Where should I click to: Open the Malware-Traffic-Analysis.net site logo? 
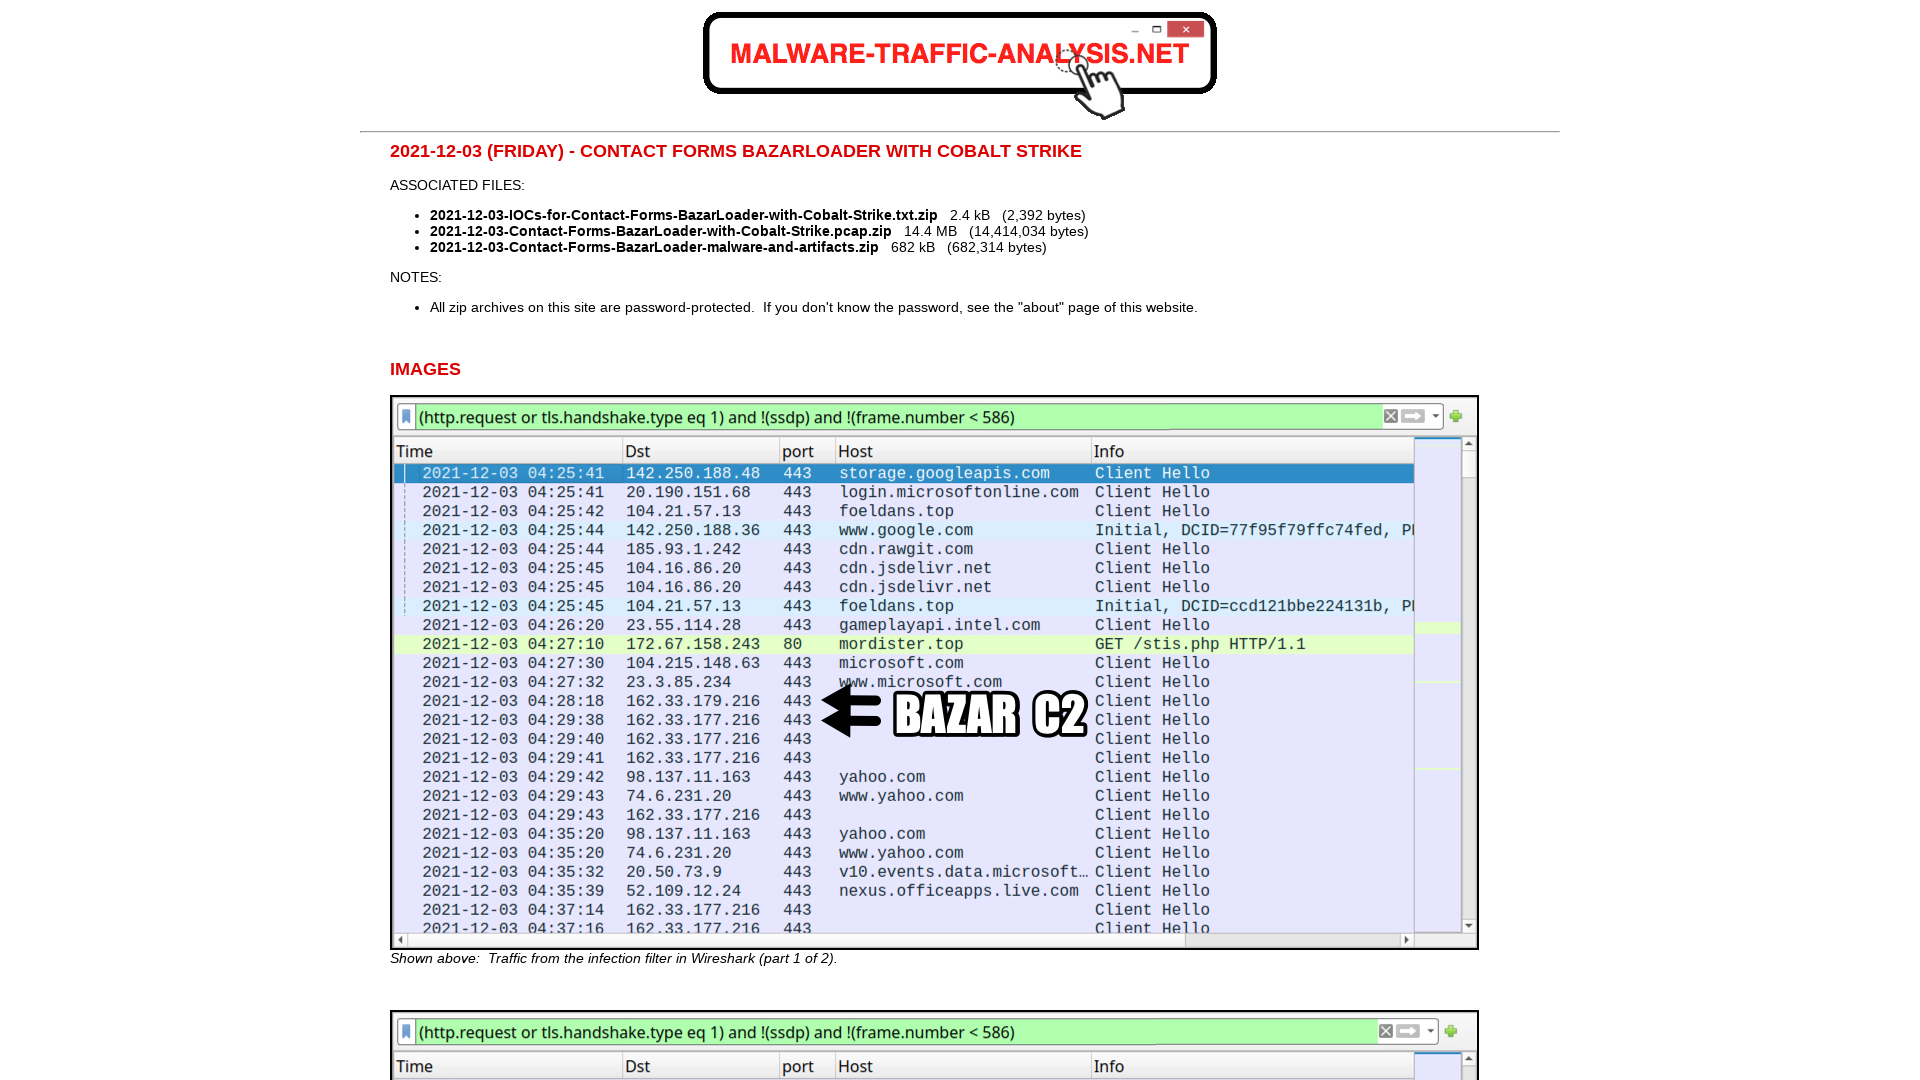(x=960, y=65)
